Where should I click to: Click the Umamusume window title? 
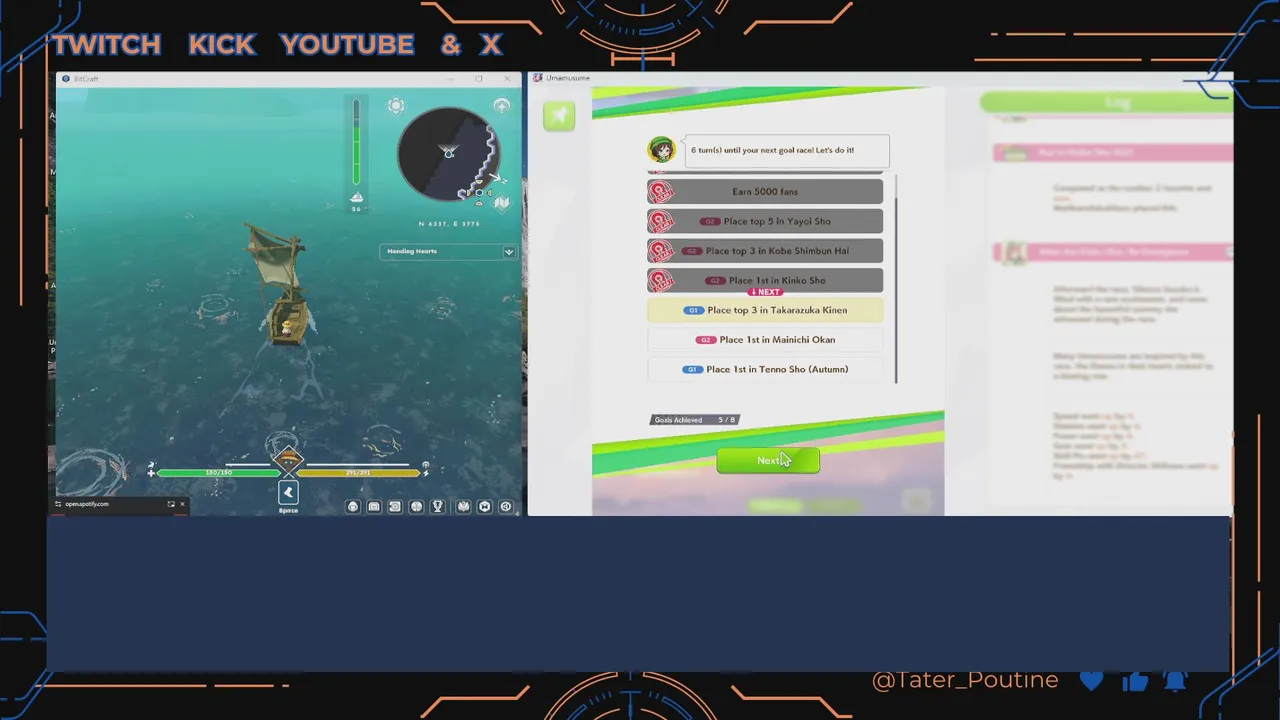point(568,78)
